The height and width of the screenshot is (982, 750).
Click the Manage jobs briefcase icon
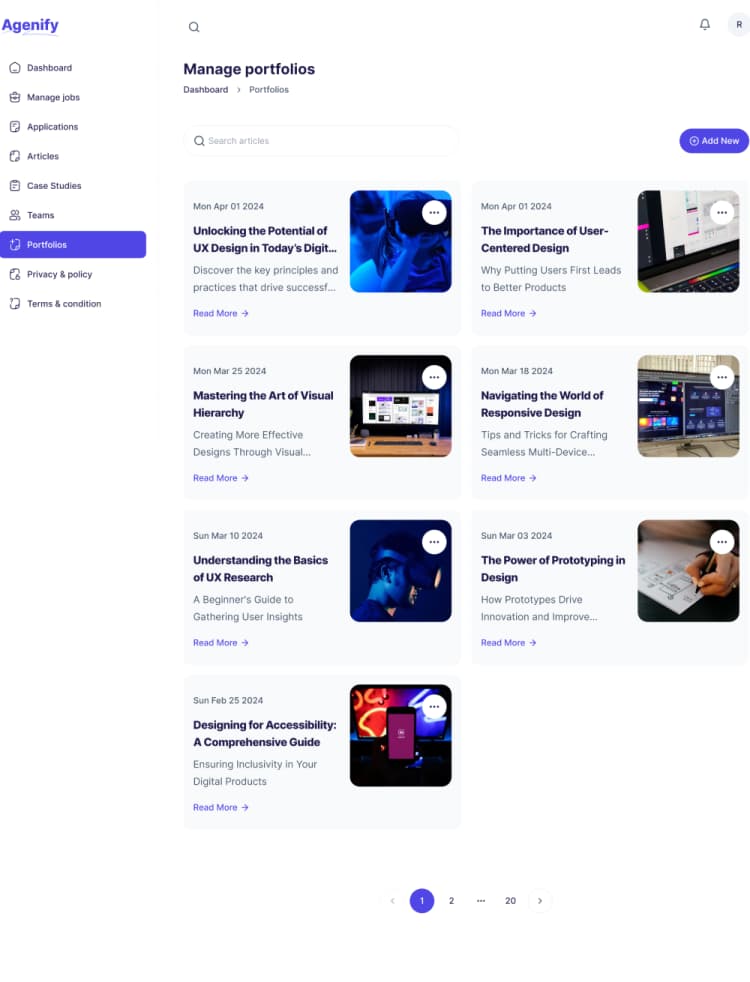pyautogui.click(x=15, y=97)
